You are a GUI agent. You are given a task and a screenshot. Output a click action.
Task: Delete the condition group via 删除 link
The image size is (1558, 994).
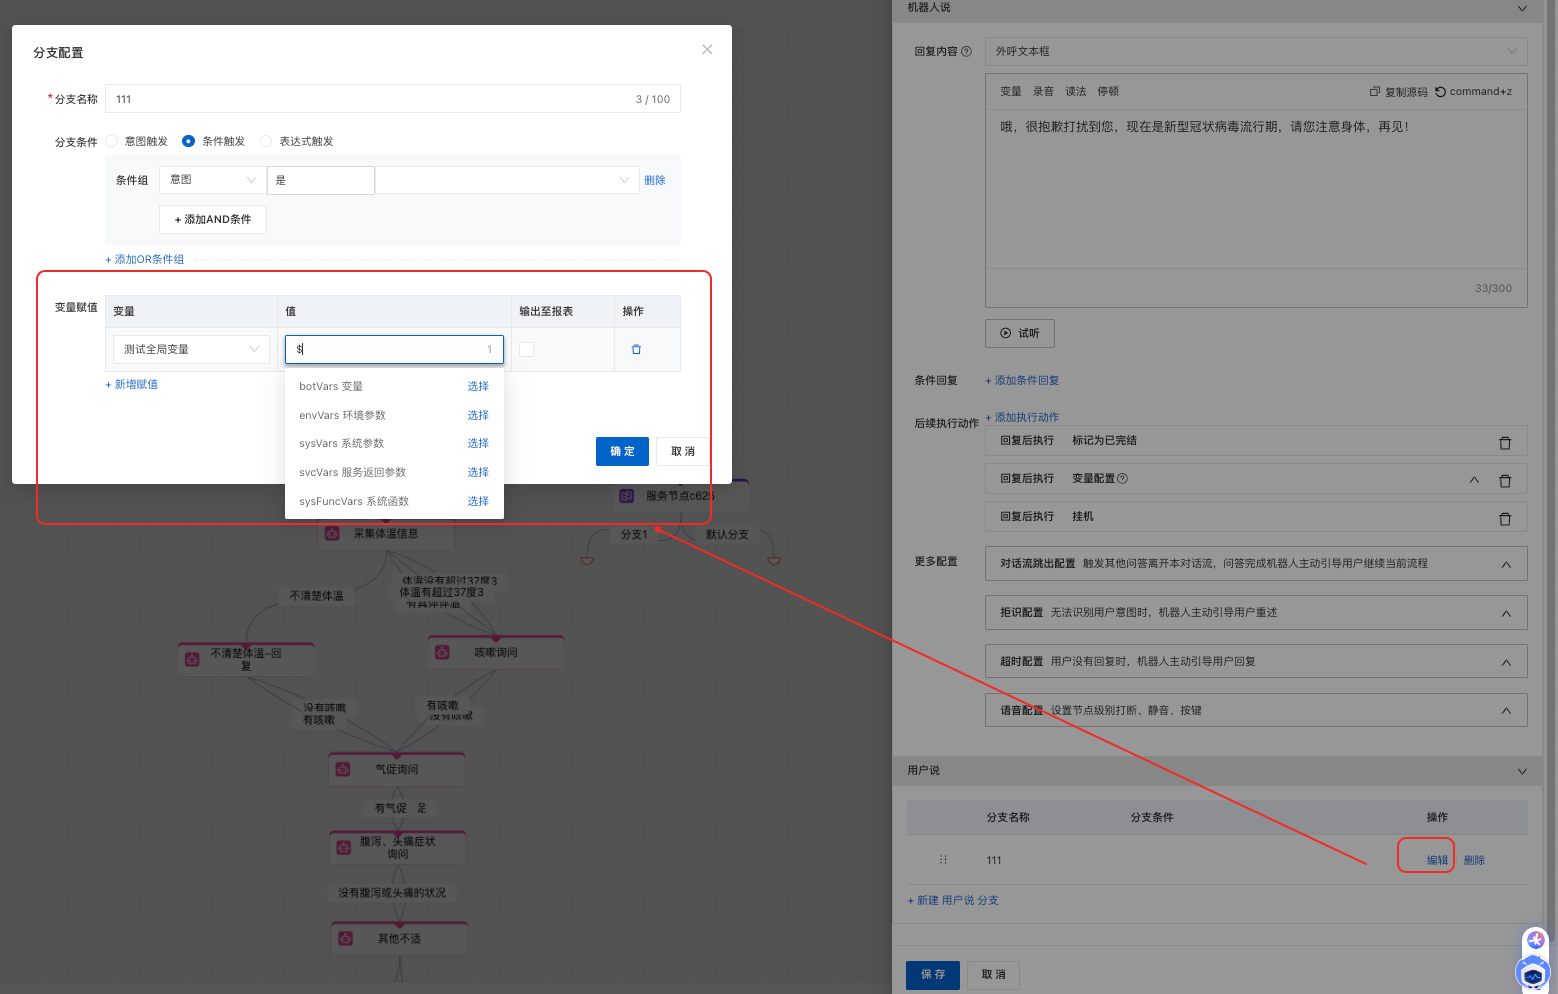coord(655,181)
